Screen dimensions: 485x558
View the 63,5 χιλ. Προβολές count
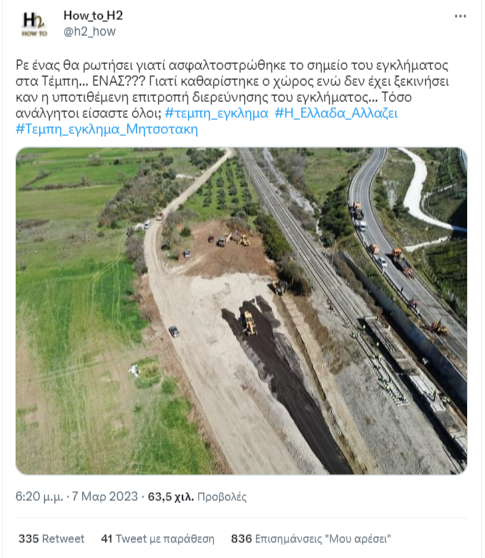(x=197, y=496)
